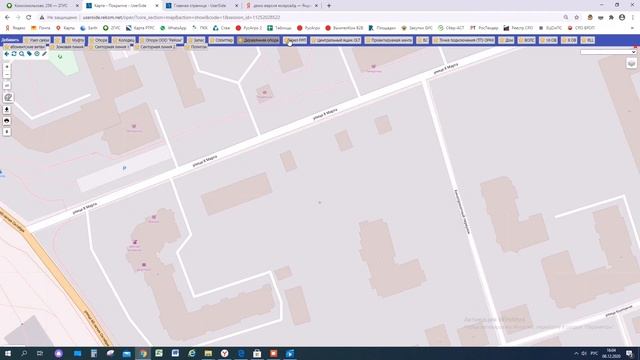The height and width of the screenshot is (360, 640).
Task: Open Карта РТРС bookmark
Action: (x=140, y=28)
